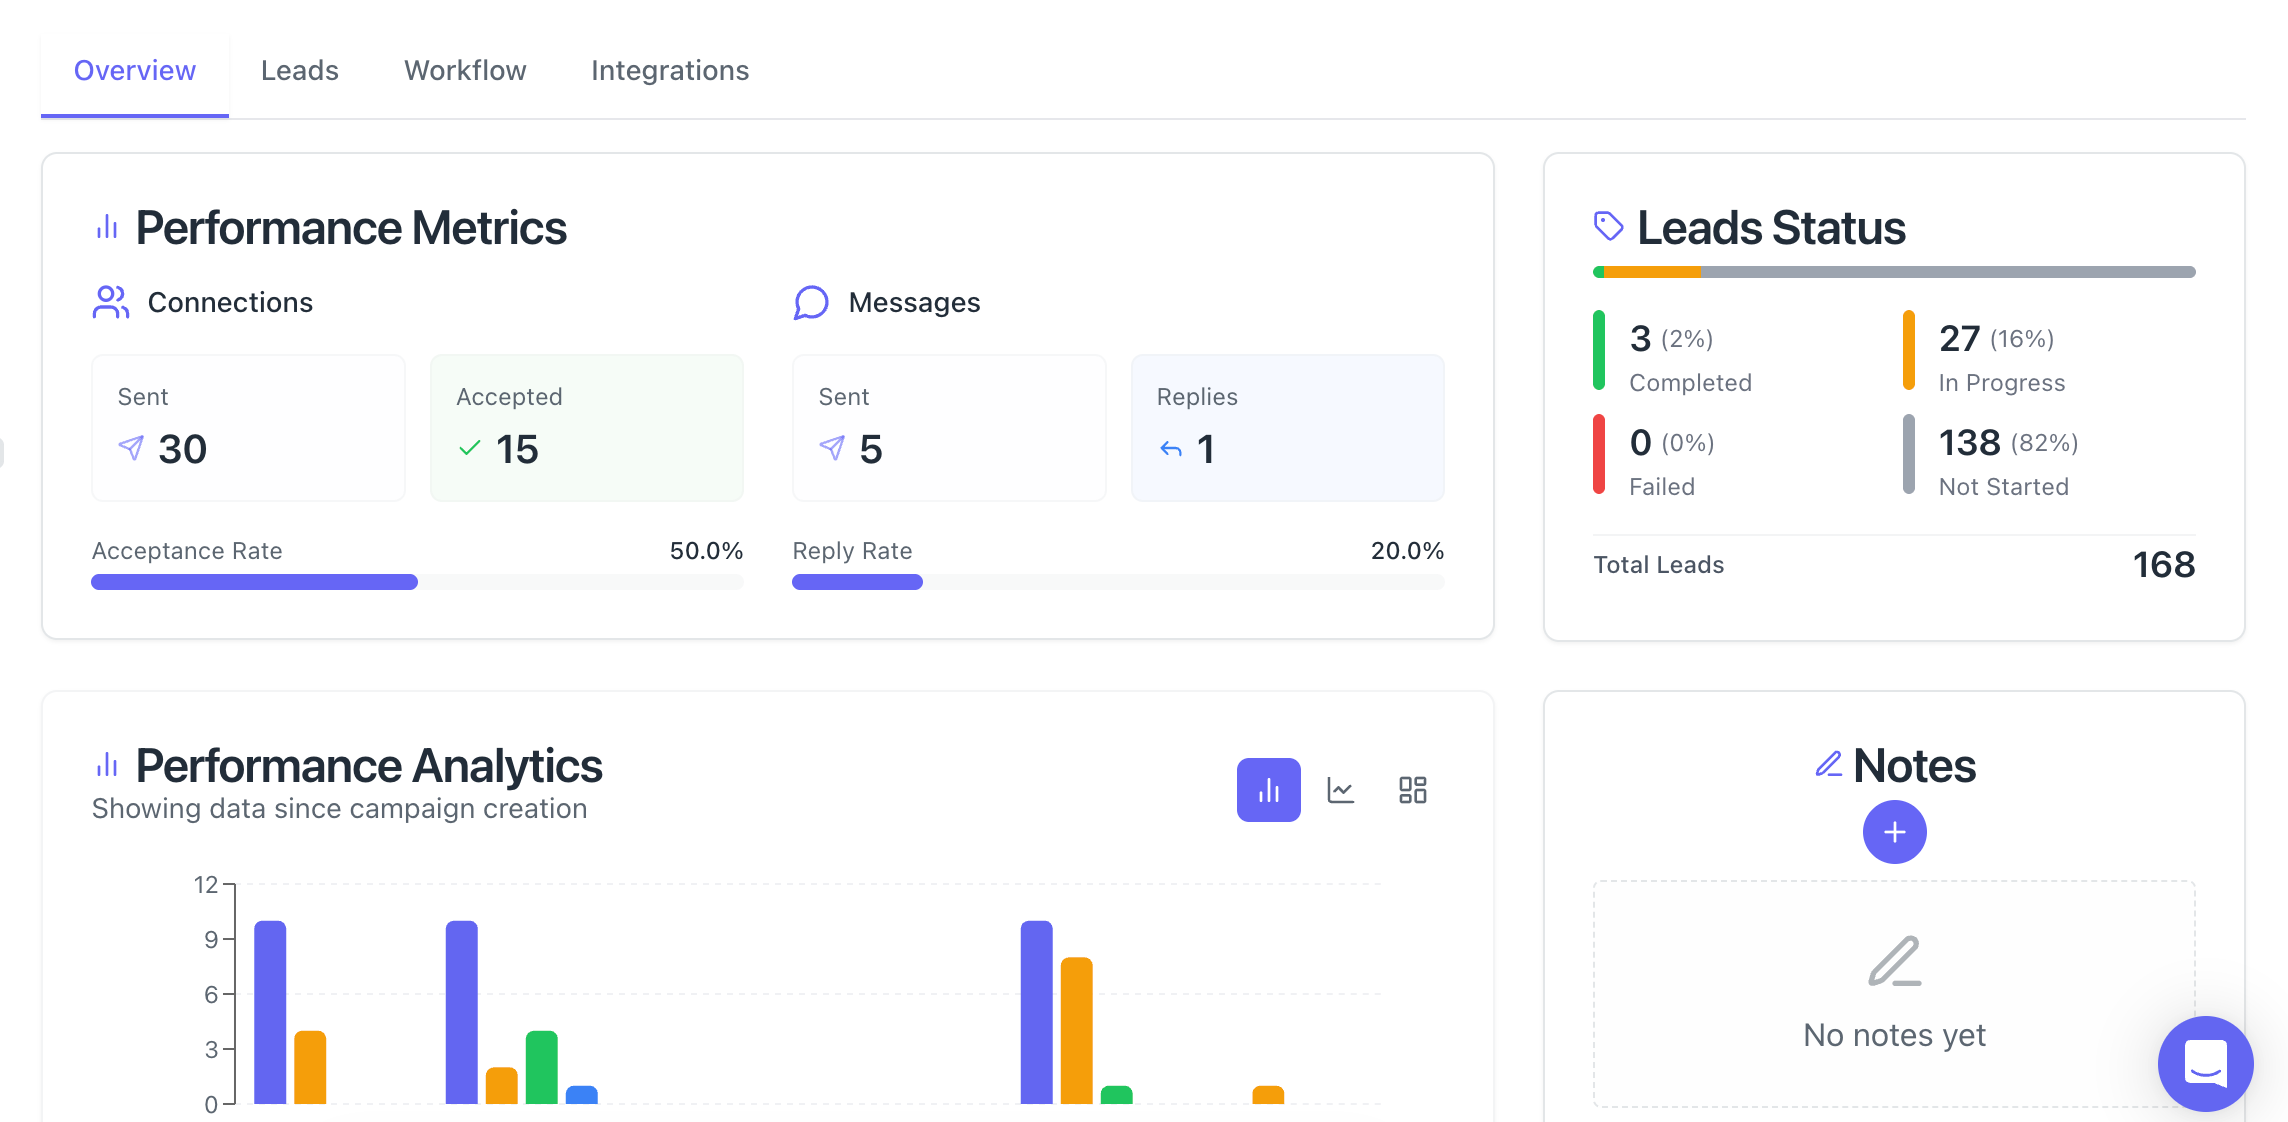
Task: Click the Not Started leads count
Action: (x=1968, y=443)
